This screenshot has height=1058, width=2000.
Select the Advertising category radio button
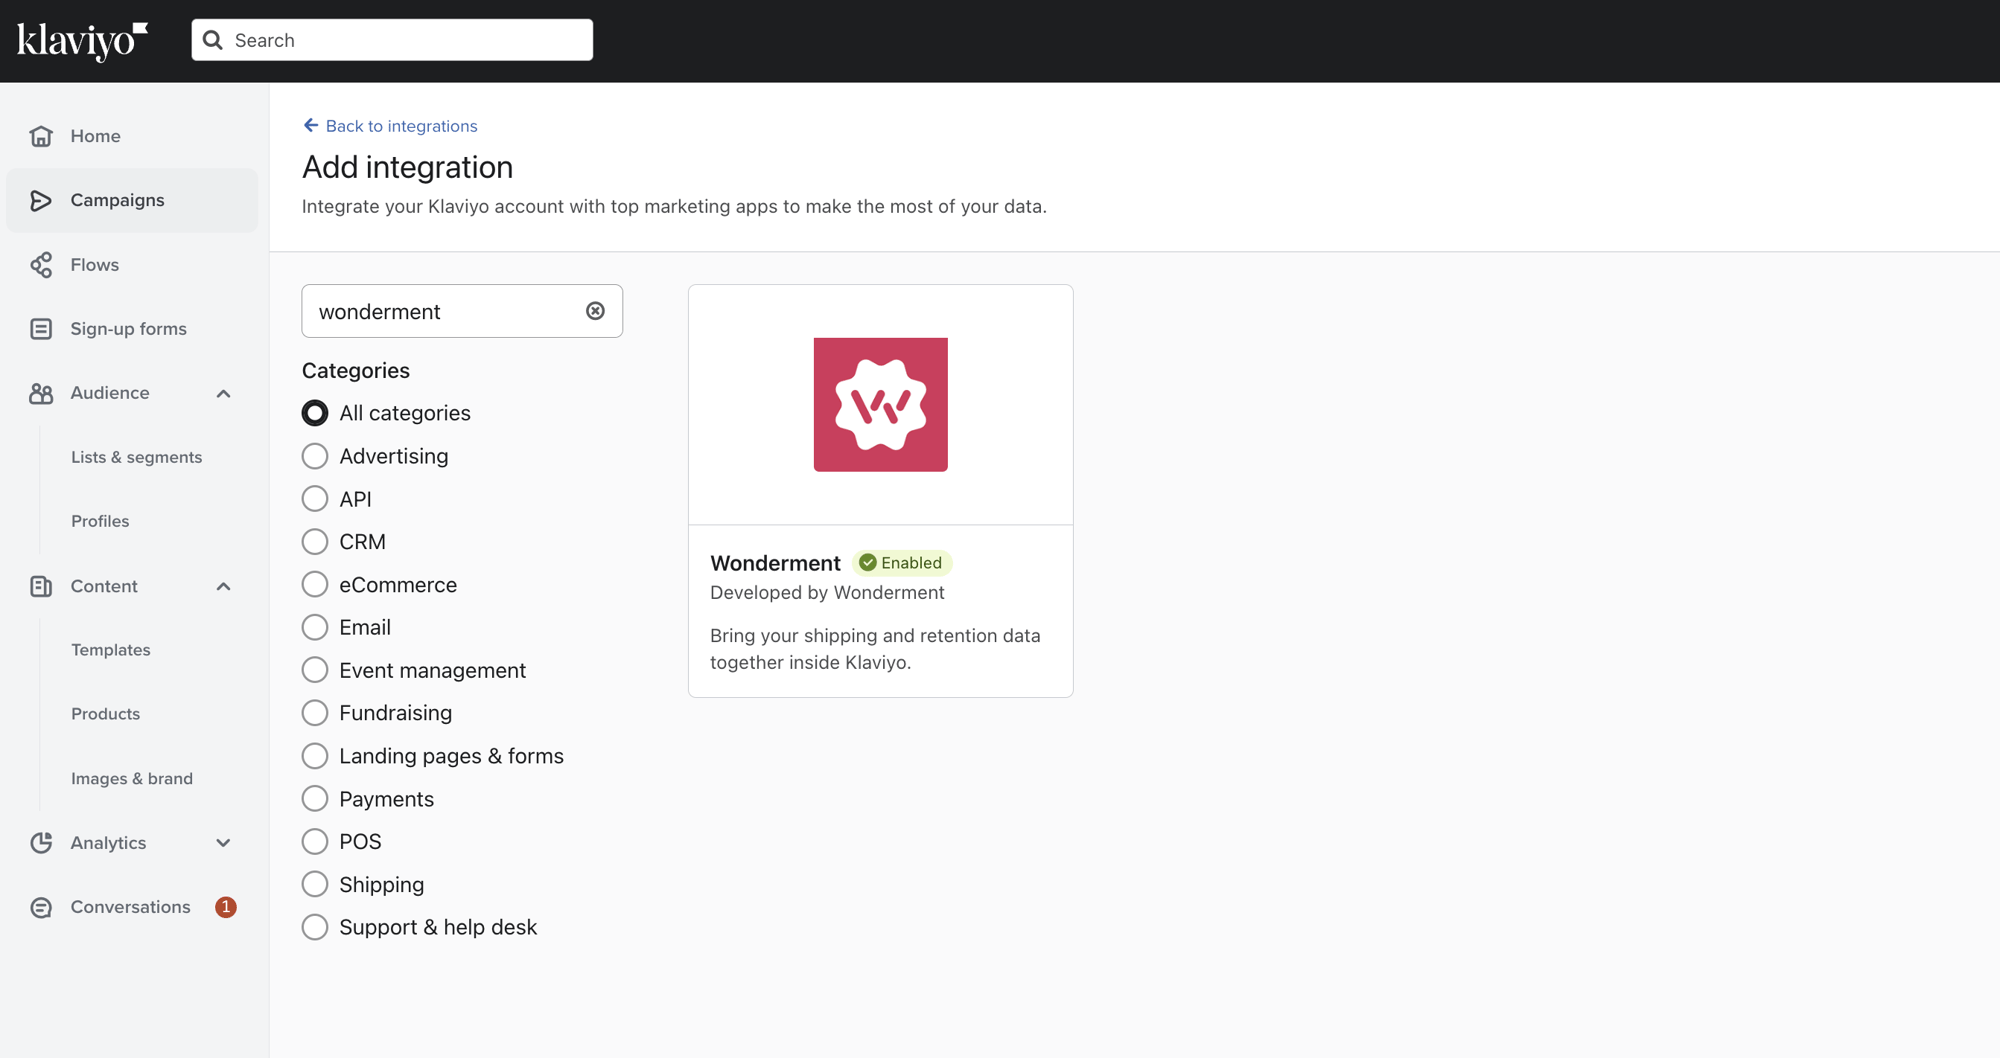[315, 456]
